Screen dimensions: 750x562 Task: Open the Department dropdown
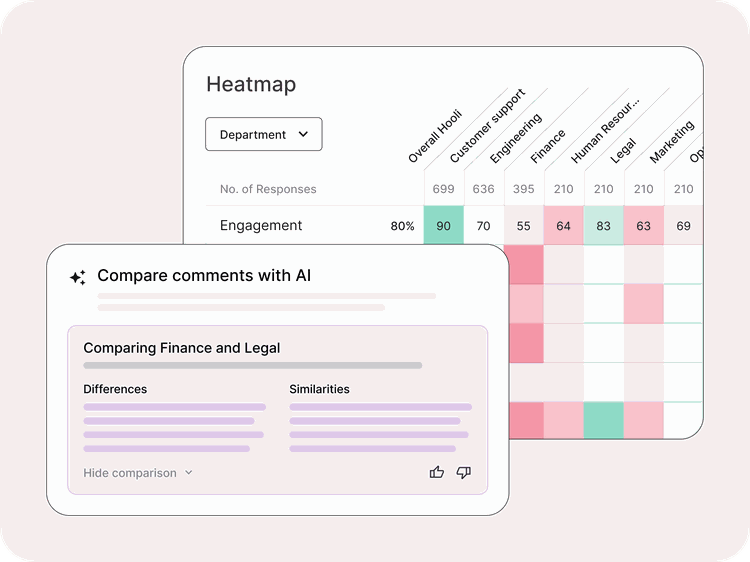263,134
